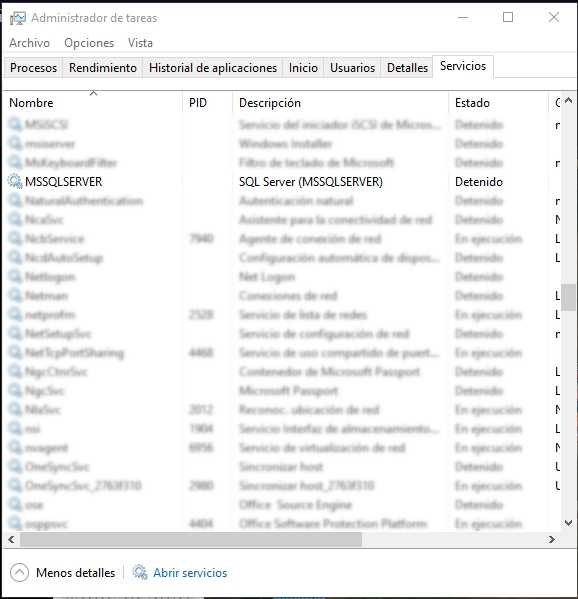Open the Opciones menu
This screenshot has width=578, height=599.
[89, 43]
